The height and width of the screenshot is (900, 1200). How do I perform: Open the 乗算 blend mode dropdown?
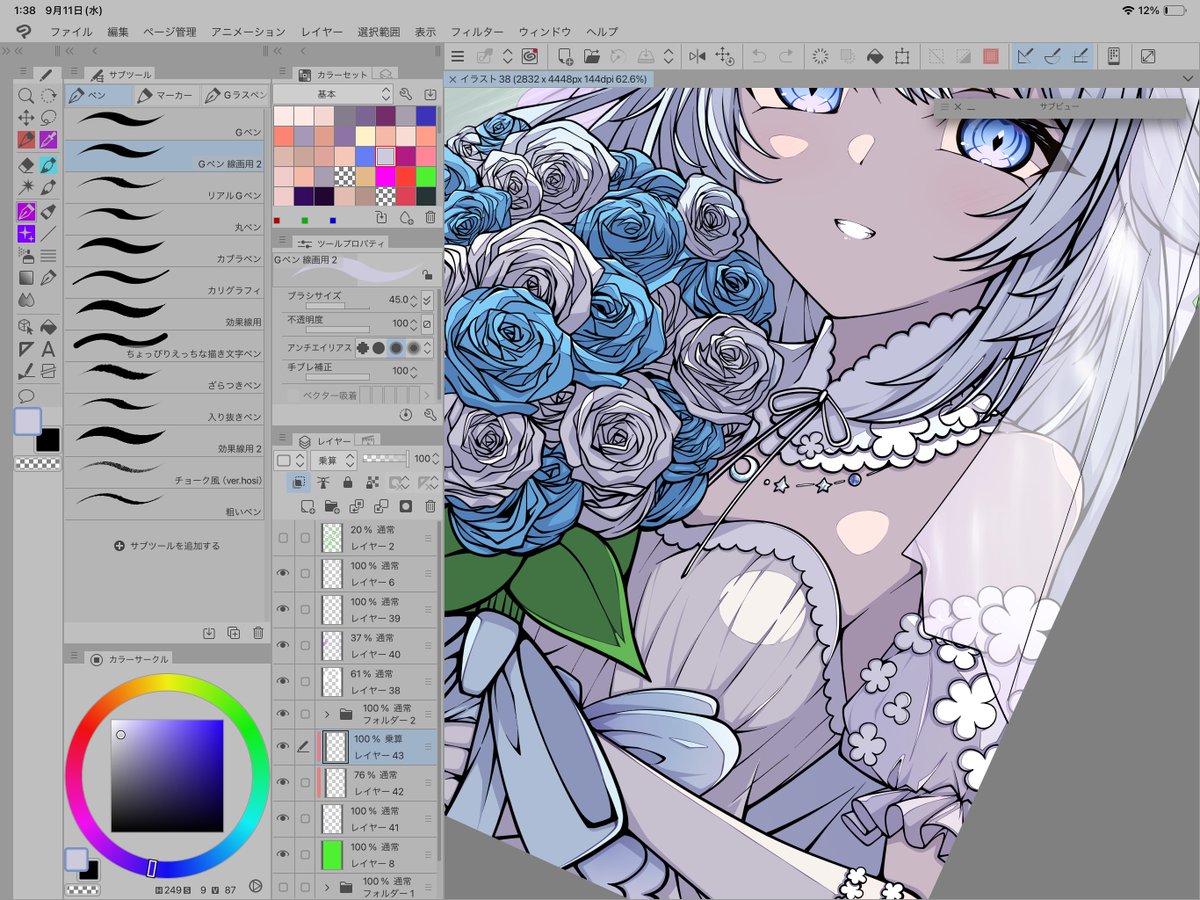[x=326, y=460]
